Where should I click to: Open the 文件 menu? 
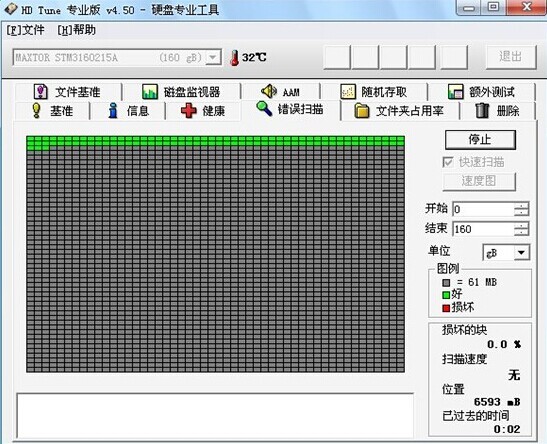click(x=25, y=30)
